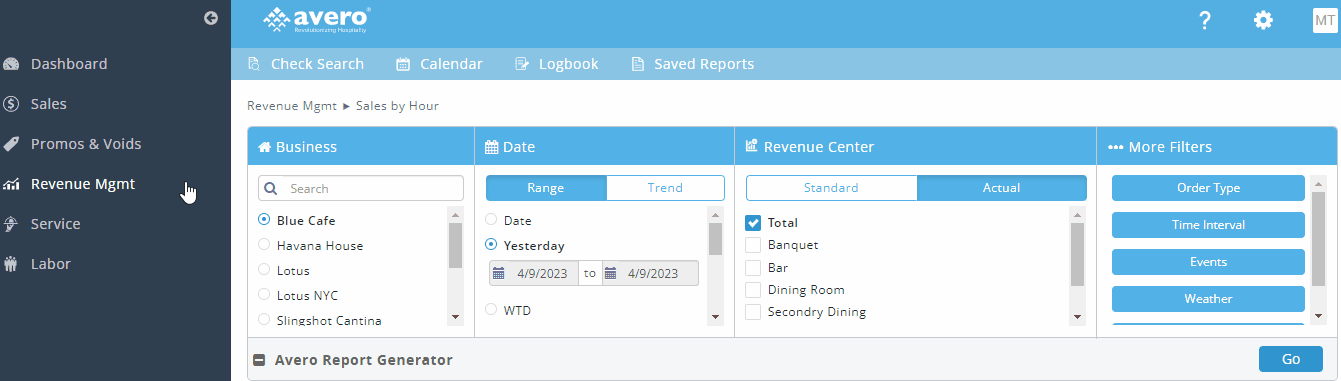Click the Sales dollar icon

coord(12,104)
